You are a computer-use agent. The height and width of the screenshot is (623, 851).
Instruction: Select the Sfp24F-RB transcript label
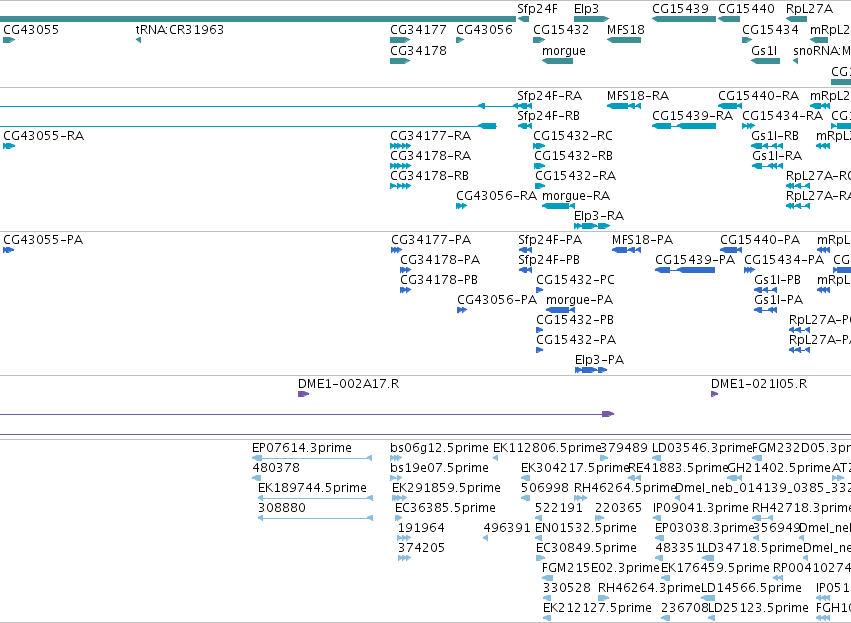coord(548,116)
